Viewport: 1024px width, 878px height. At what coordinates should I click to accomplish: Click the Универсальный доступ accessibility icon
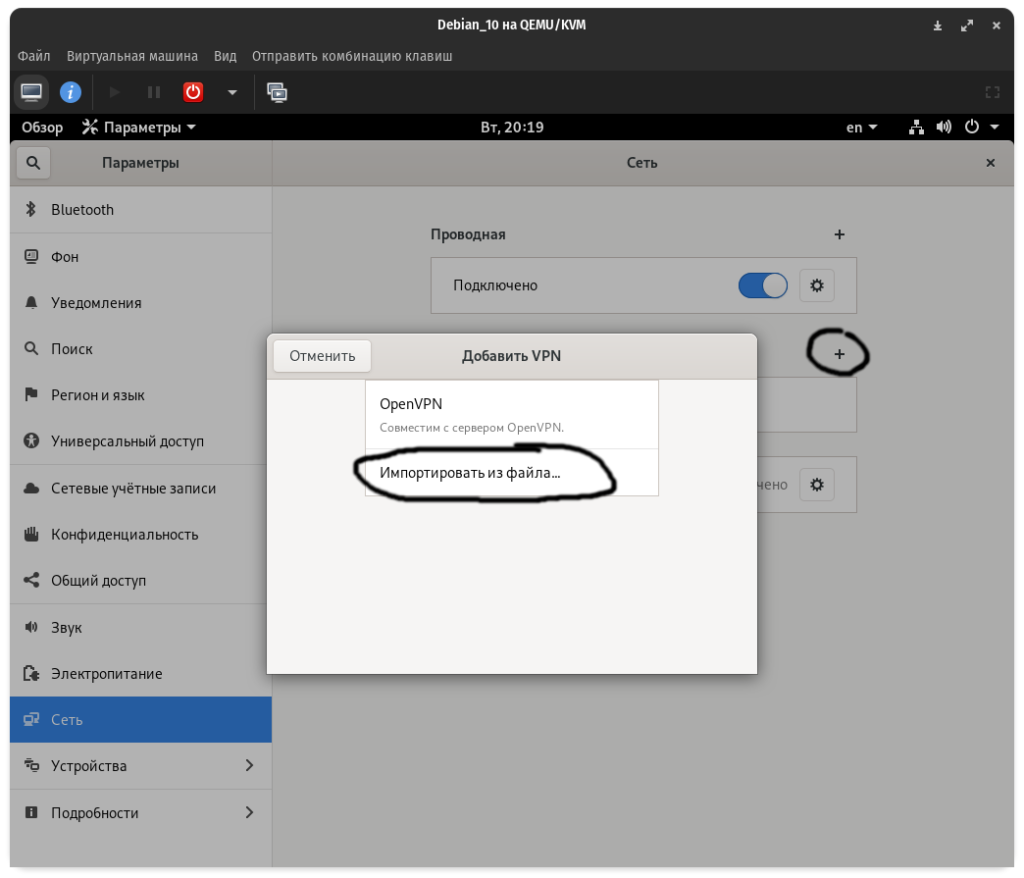click(x=31, y=442)
